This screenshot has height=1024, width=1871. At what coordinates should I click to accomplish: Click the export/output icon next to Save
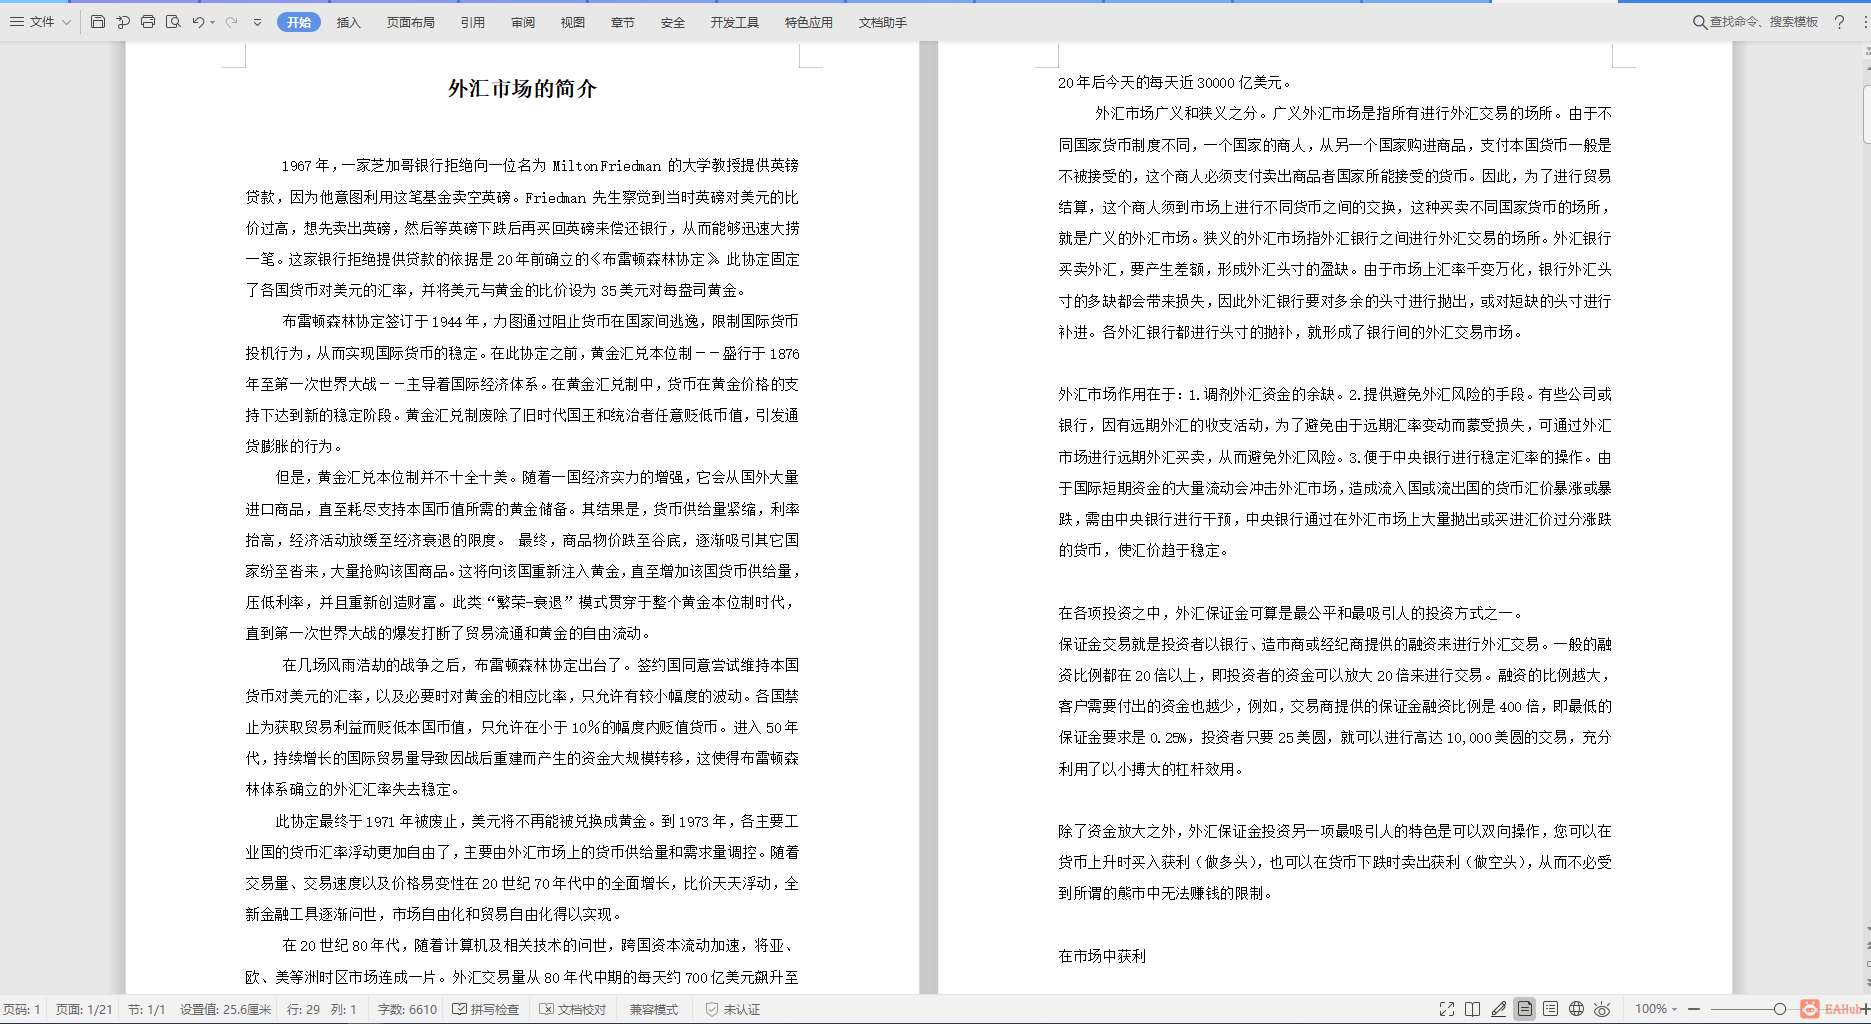(123, 22)
